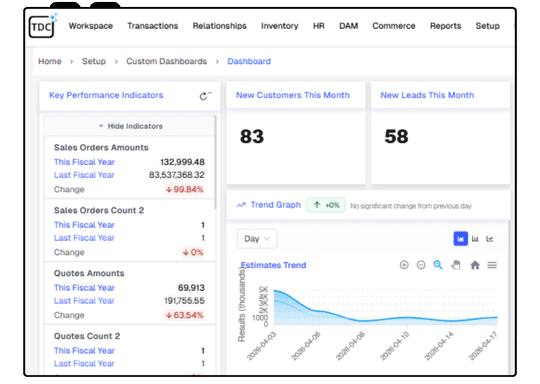This screenshot has width=540, height=384.
Task: Click the Sales Orders Count 2 heading
Action: tap(99, 210)
